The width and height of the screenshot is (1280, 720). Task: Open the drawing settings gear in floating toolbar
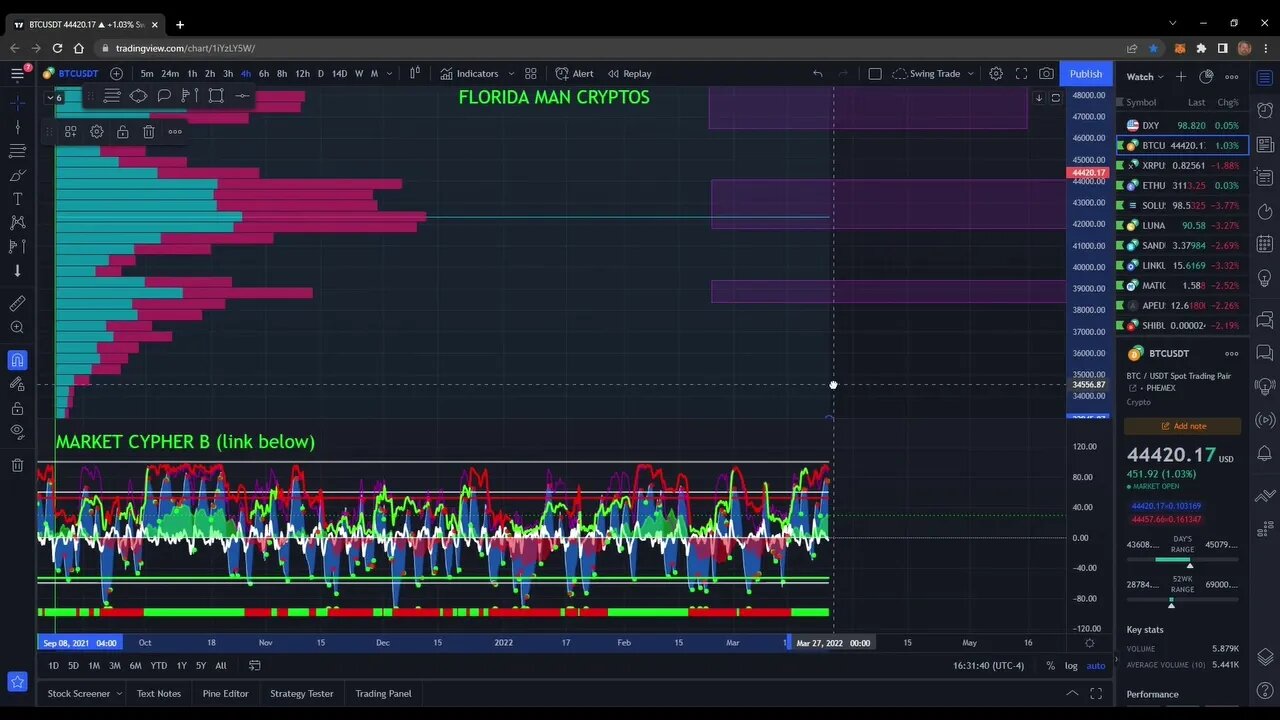97,131
